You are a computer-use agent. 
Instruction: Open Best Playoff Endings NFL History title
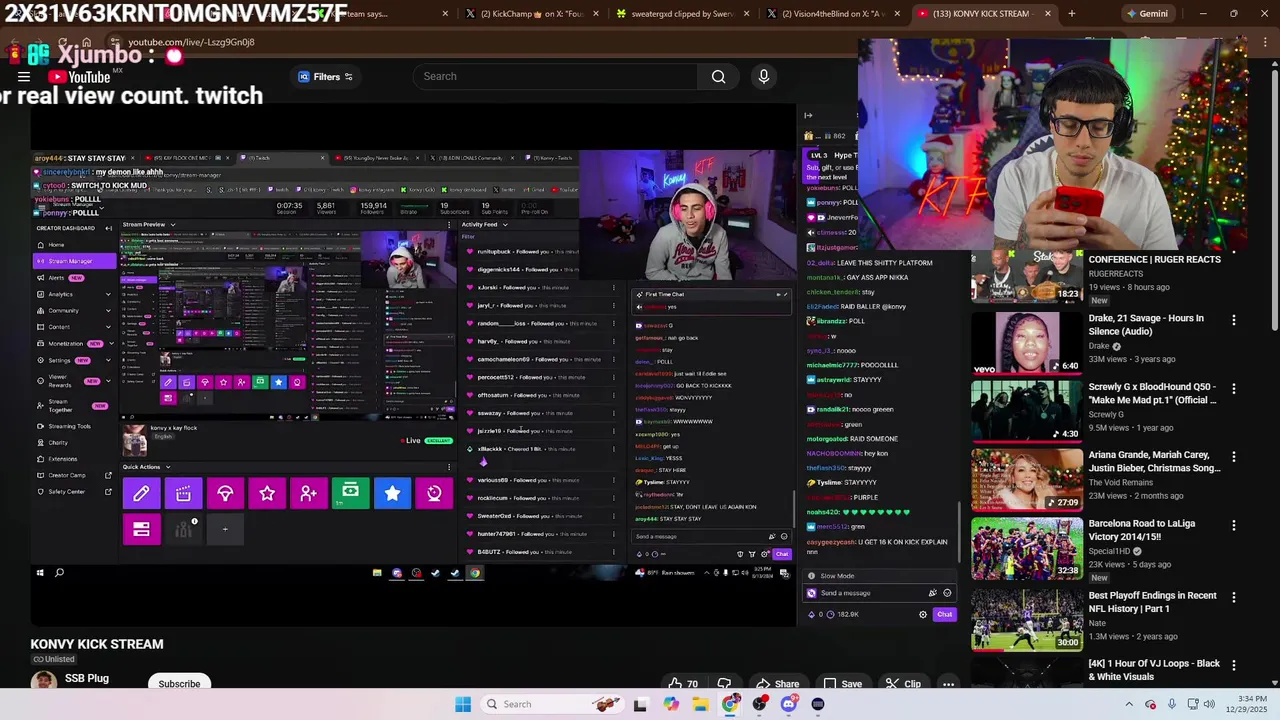click(1152, 602)
